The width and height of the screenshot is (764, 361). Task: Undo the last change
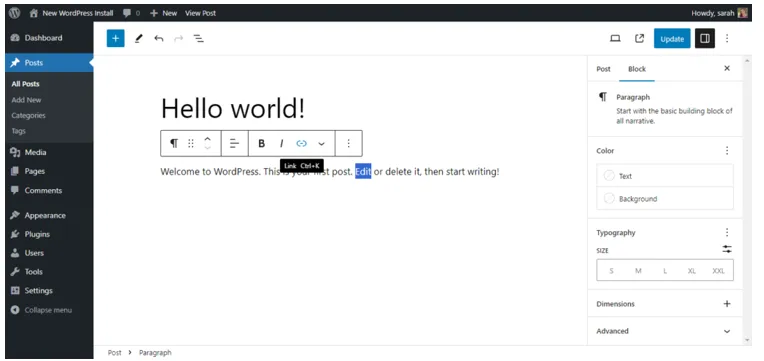(x=159, y=38)
